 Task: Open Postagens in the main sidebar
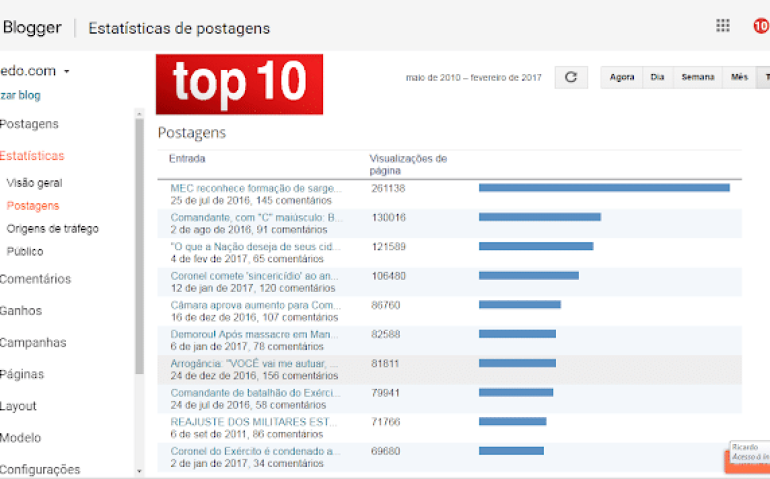click(x=29, y=124)
